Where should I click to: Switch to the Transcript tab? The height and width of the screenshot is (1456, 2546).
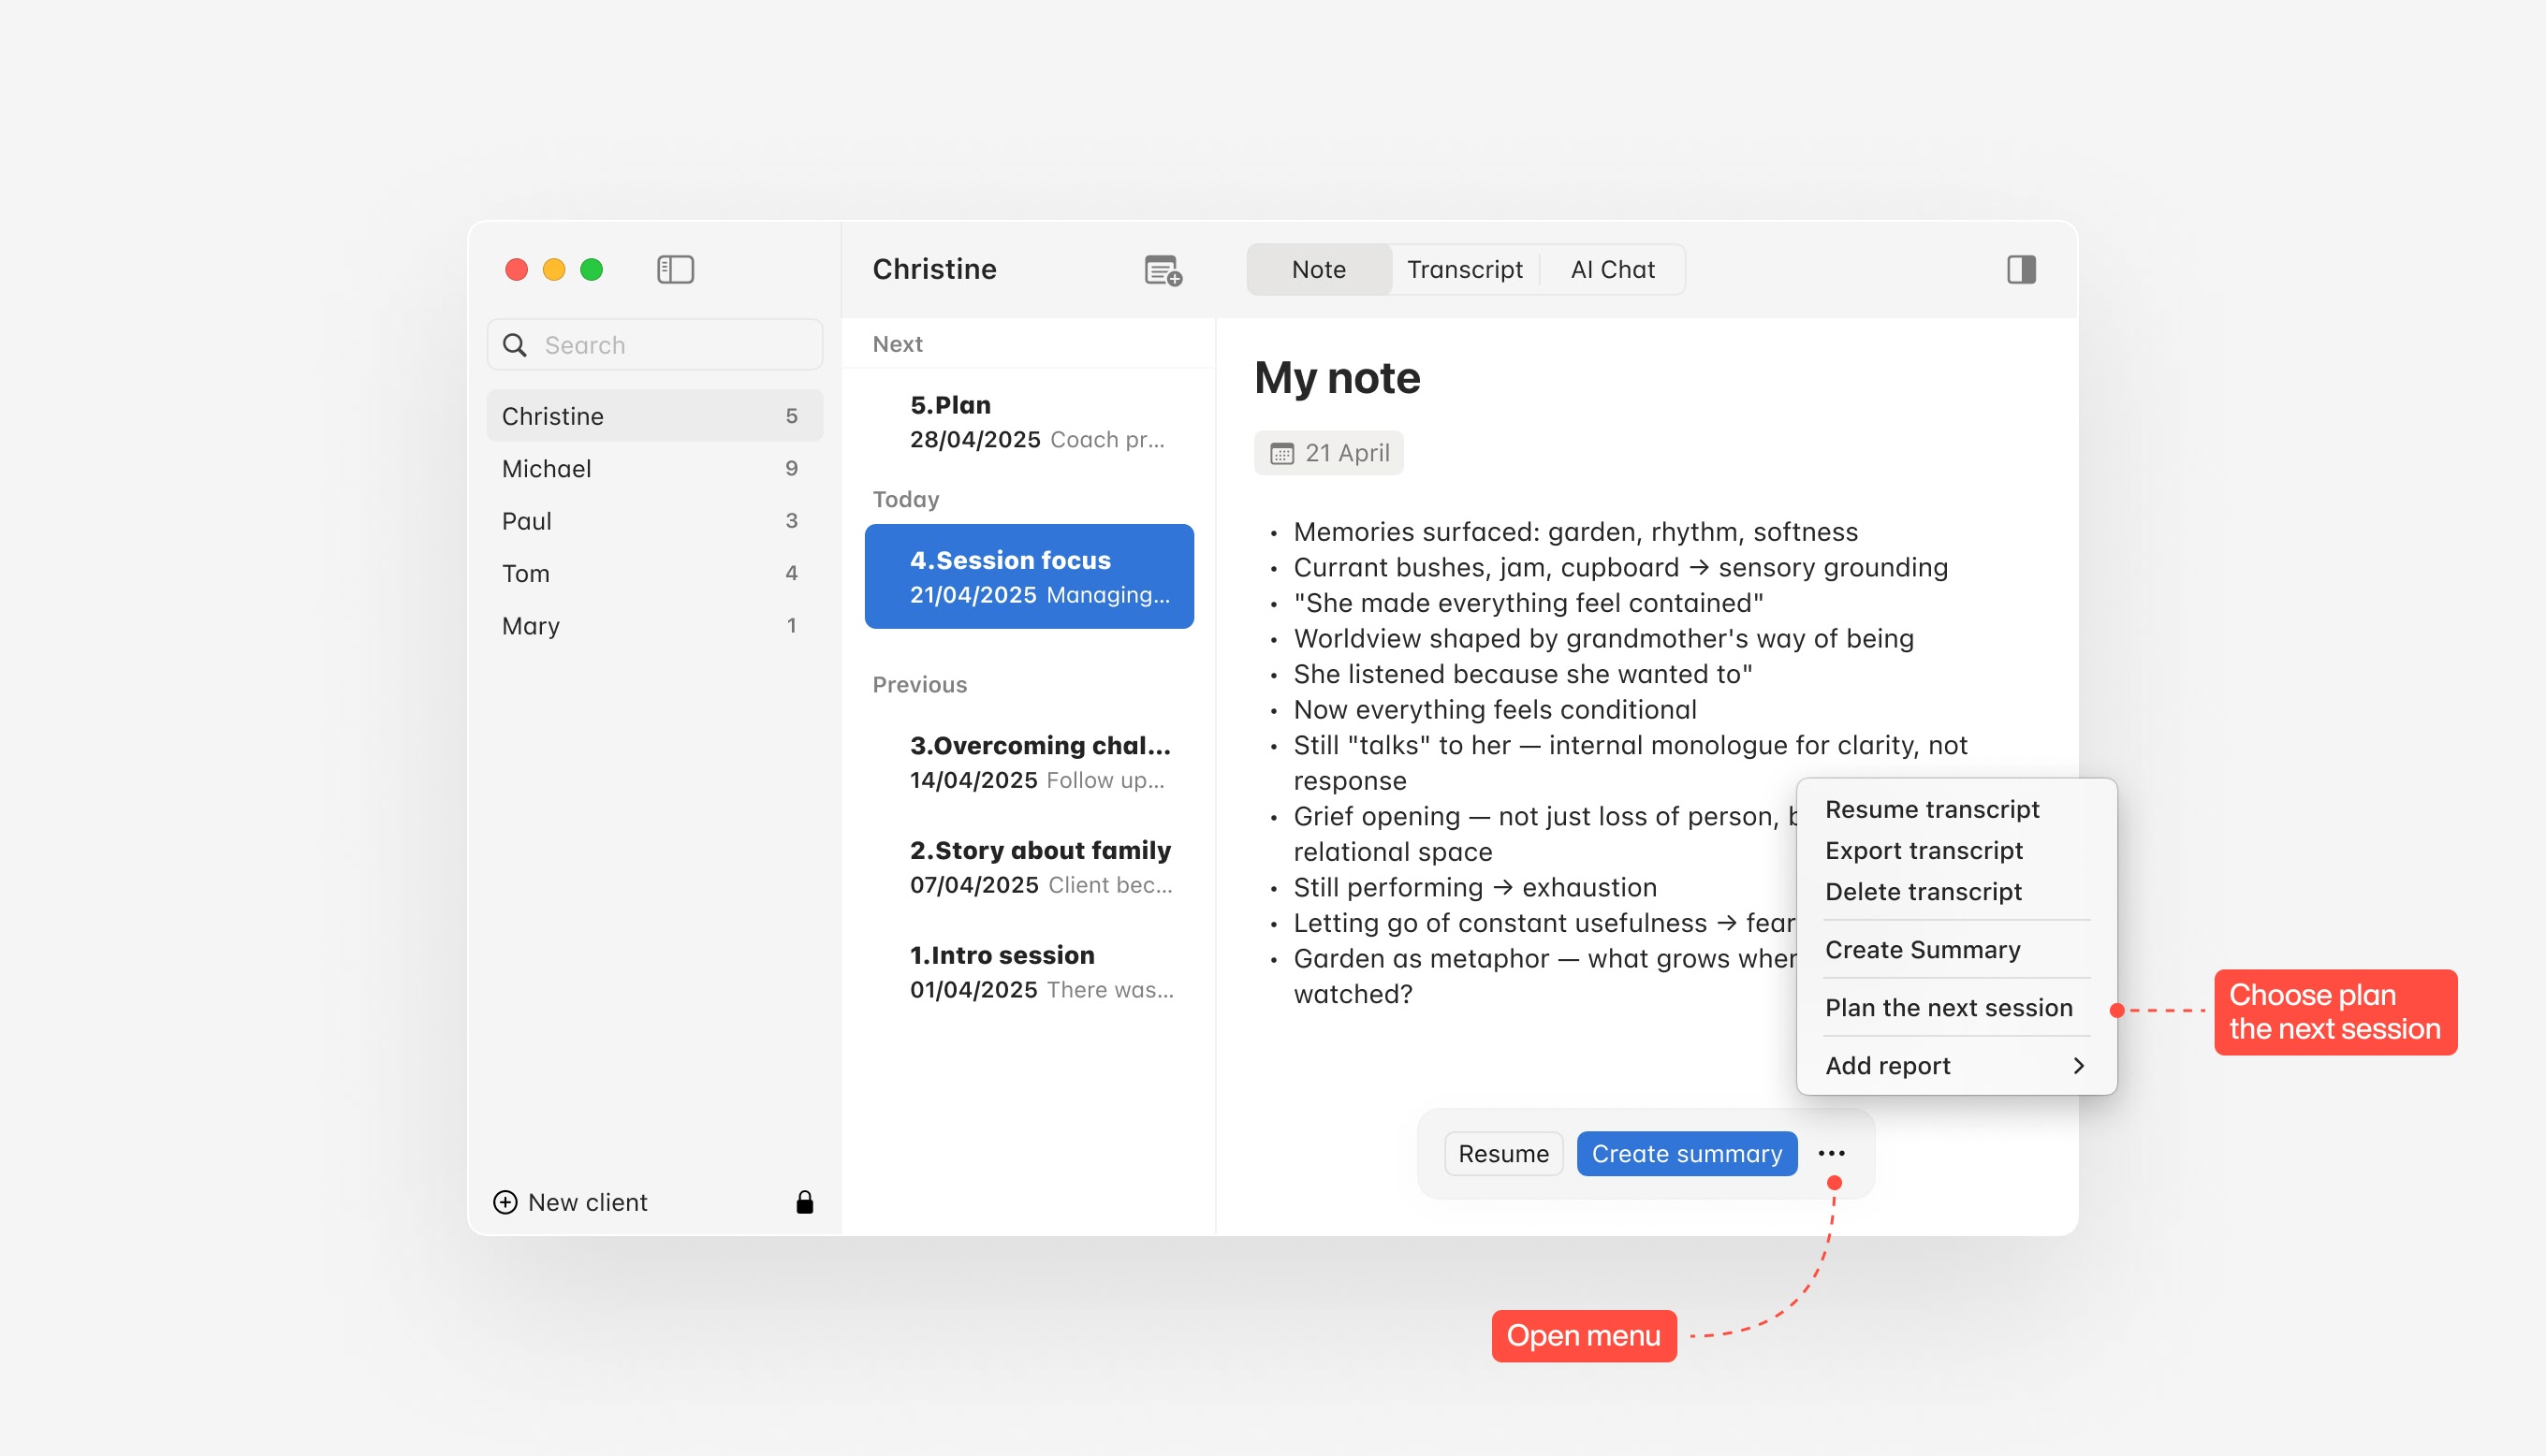click(1464, 269)
